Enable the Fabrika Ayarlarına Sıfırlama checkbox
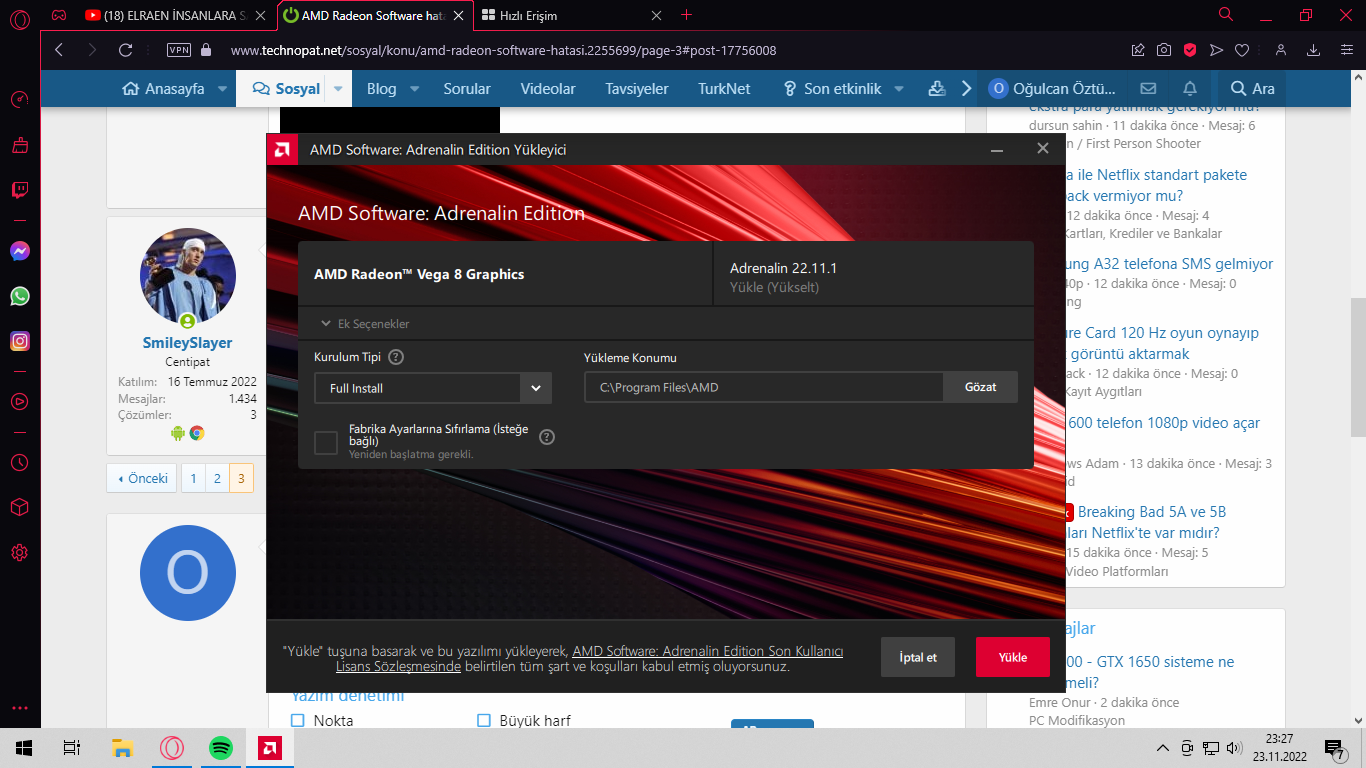1366x768 pixels. click(x=326, y=442)
